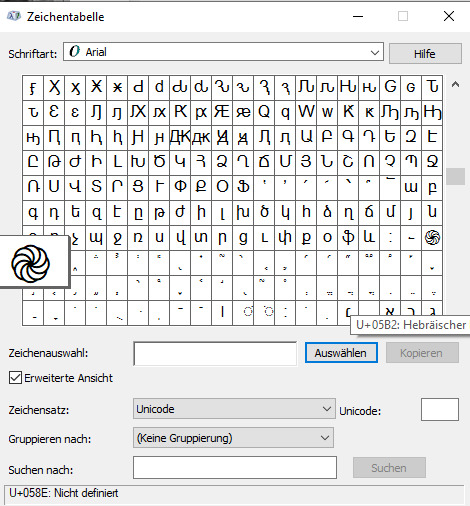Select the Armenian eternity sign cell in grid
Viewport: 470px width, 506px height.
[432, 237]
